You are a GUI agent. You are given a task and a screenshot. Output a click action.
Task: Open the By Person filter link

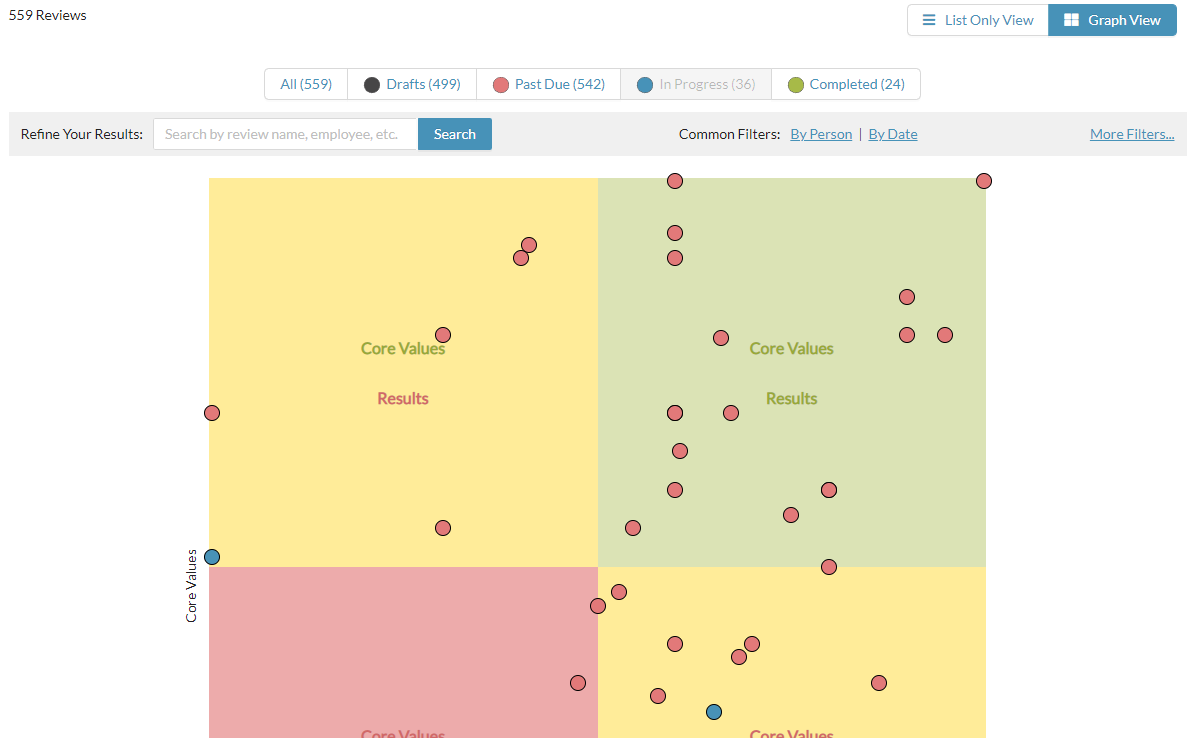coord(821,134)
